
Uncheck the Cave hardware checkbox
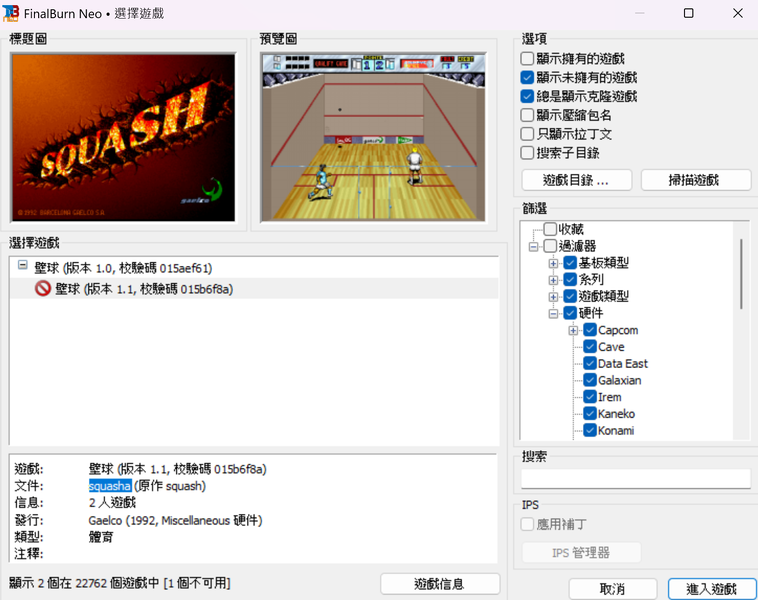pyautogui.click(x=590, y=347)
